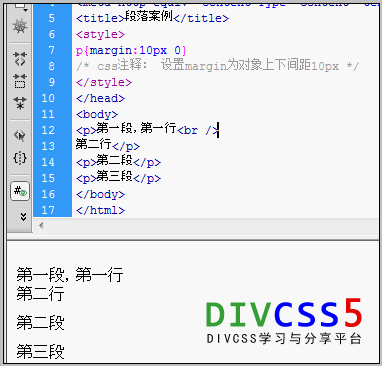Image resolution: width=383 pixels, height=367 pixels.
Task: Click preview paragraph '第三段'
Action: (x=40, y=351)
